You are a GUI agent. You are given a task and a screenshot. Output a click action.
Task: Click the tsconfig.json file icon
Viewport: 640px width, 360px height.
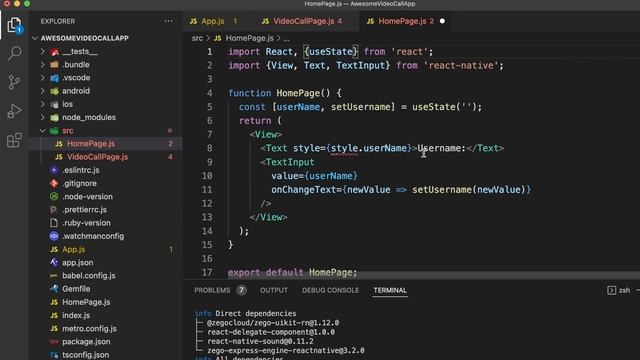click(54, 355)
